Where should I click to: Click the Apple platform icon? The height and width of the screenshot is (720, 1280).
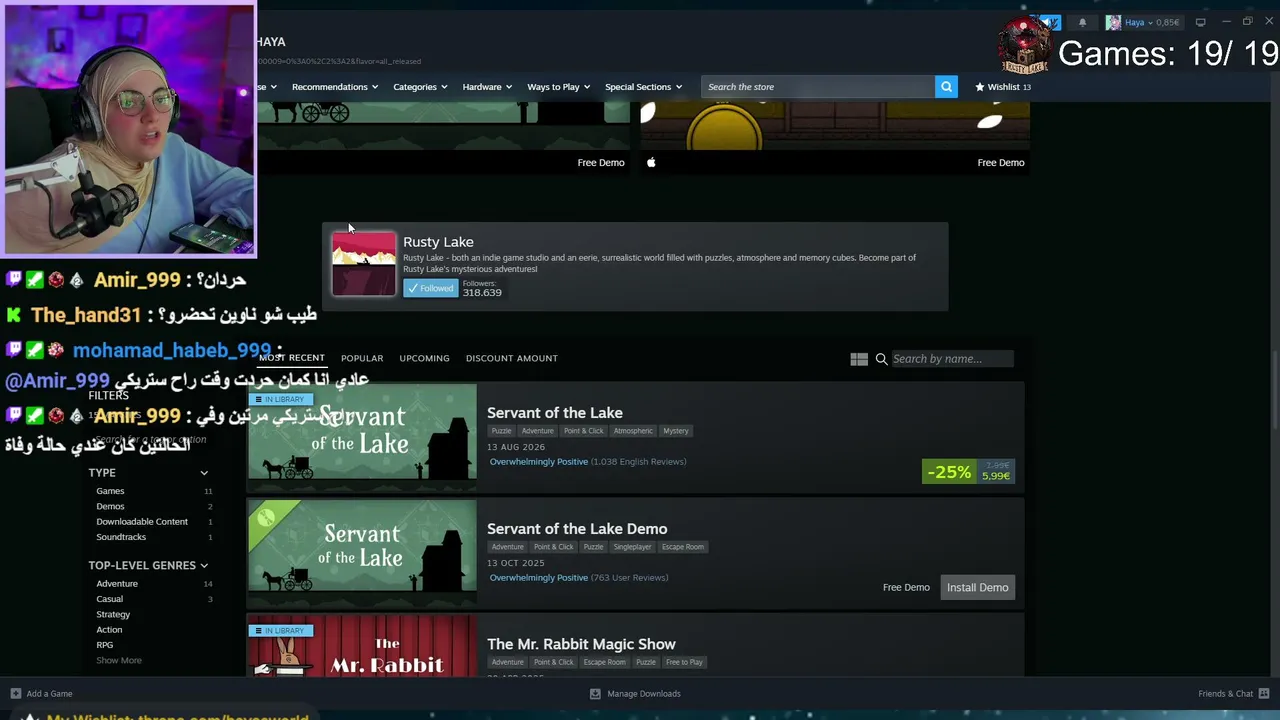(x=651, y=162)
